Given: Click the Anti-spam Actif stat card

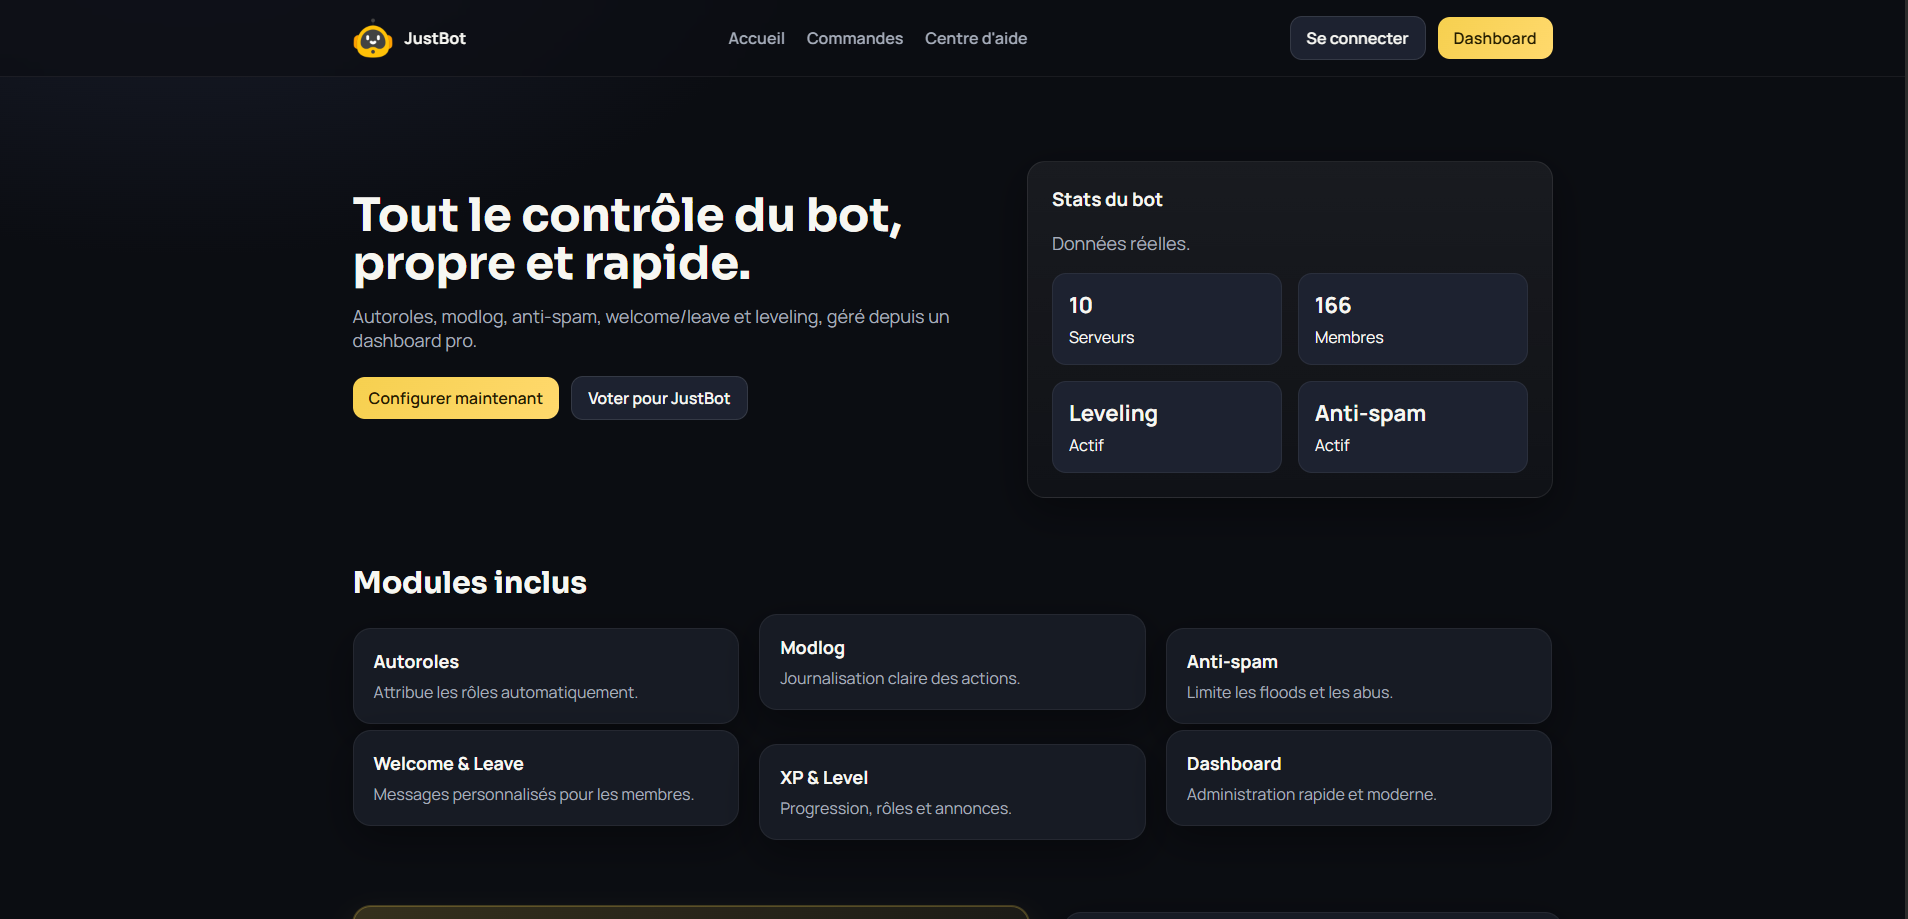Looking at the screenshot, I should point(1412,427).
